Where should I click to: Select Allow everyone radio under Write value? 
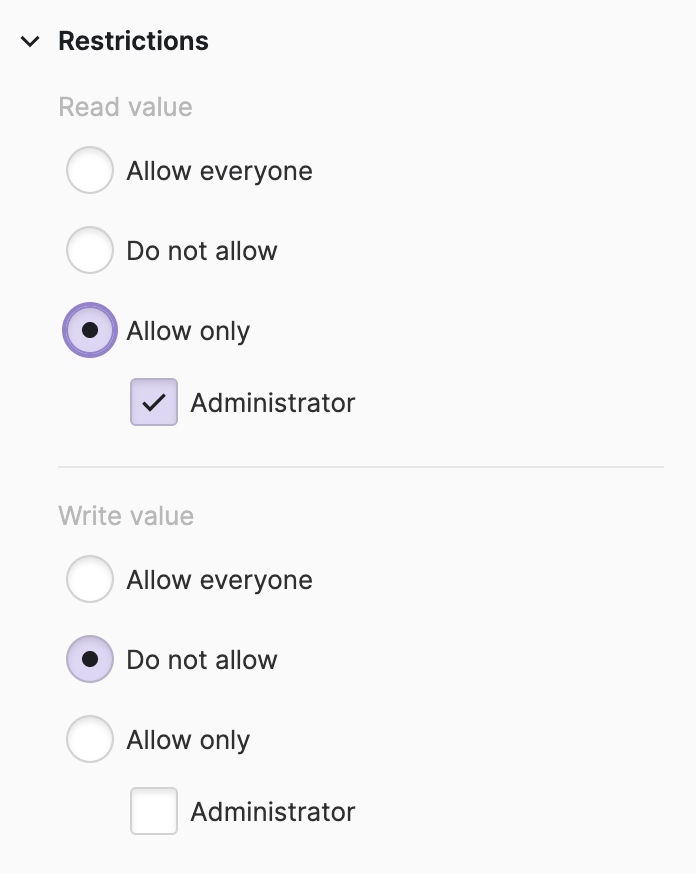[90, 580]
